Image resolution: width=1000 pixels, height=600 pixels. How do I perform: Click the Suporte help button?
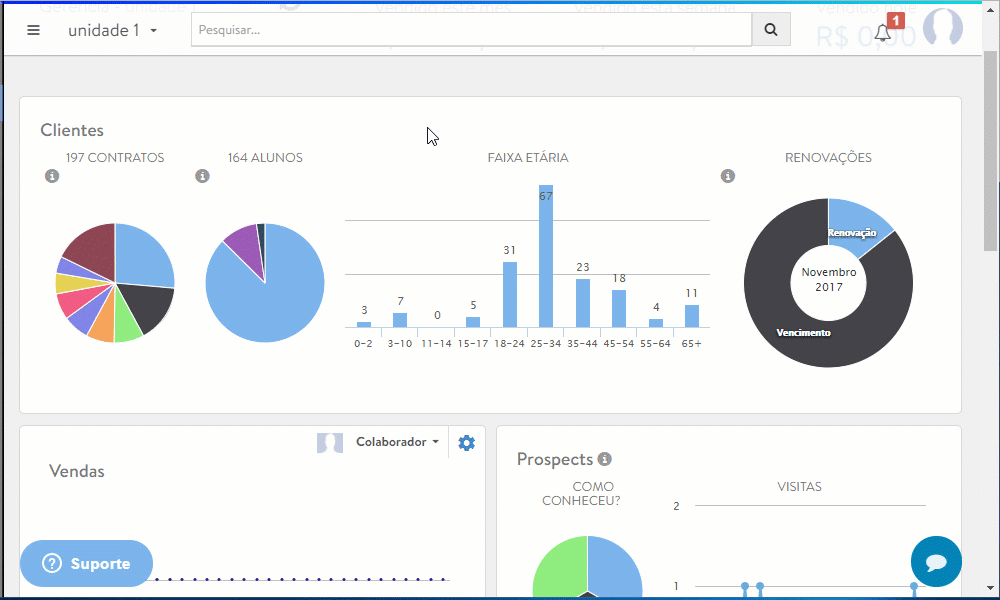(86, 564)
